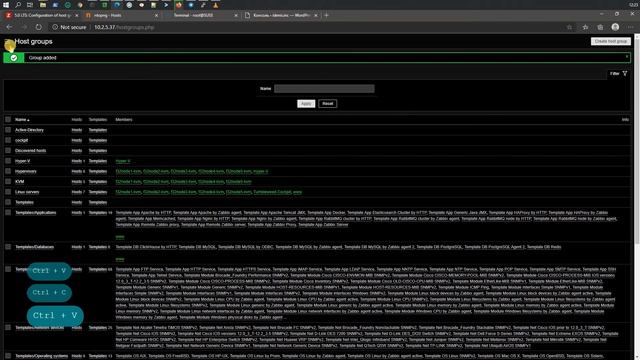Screen dimensions: 640x360
Task: Open the VLC cone taskbar icon
Action: [x=216, y=5]
